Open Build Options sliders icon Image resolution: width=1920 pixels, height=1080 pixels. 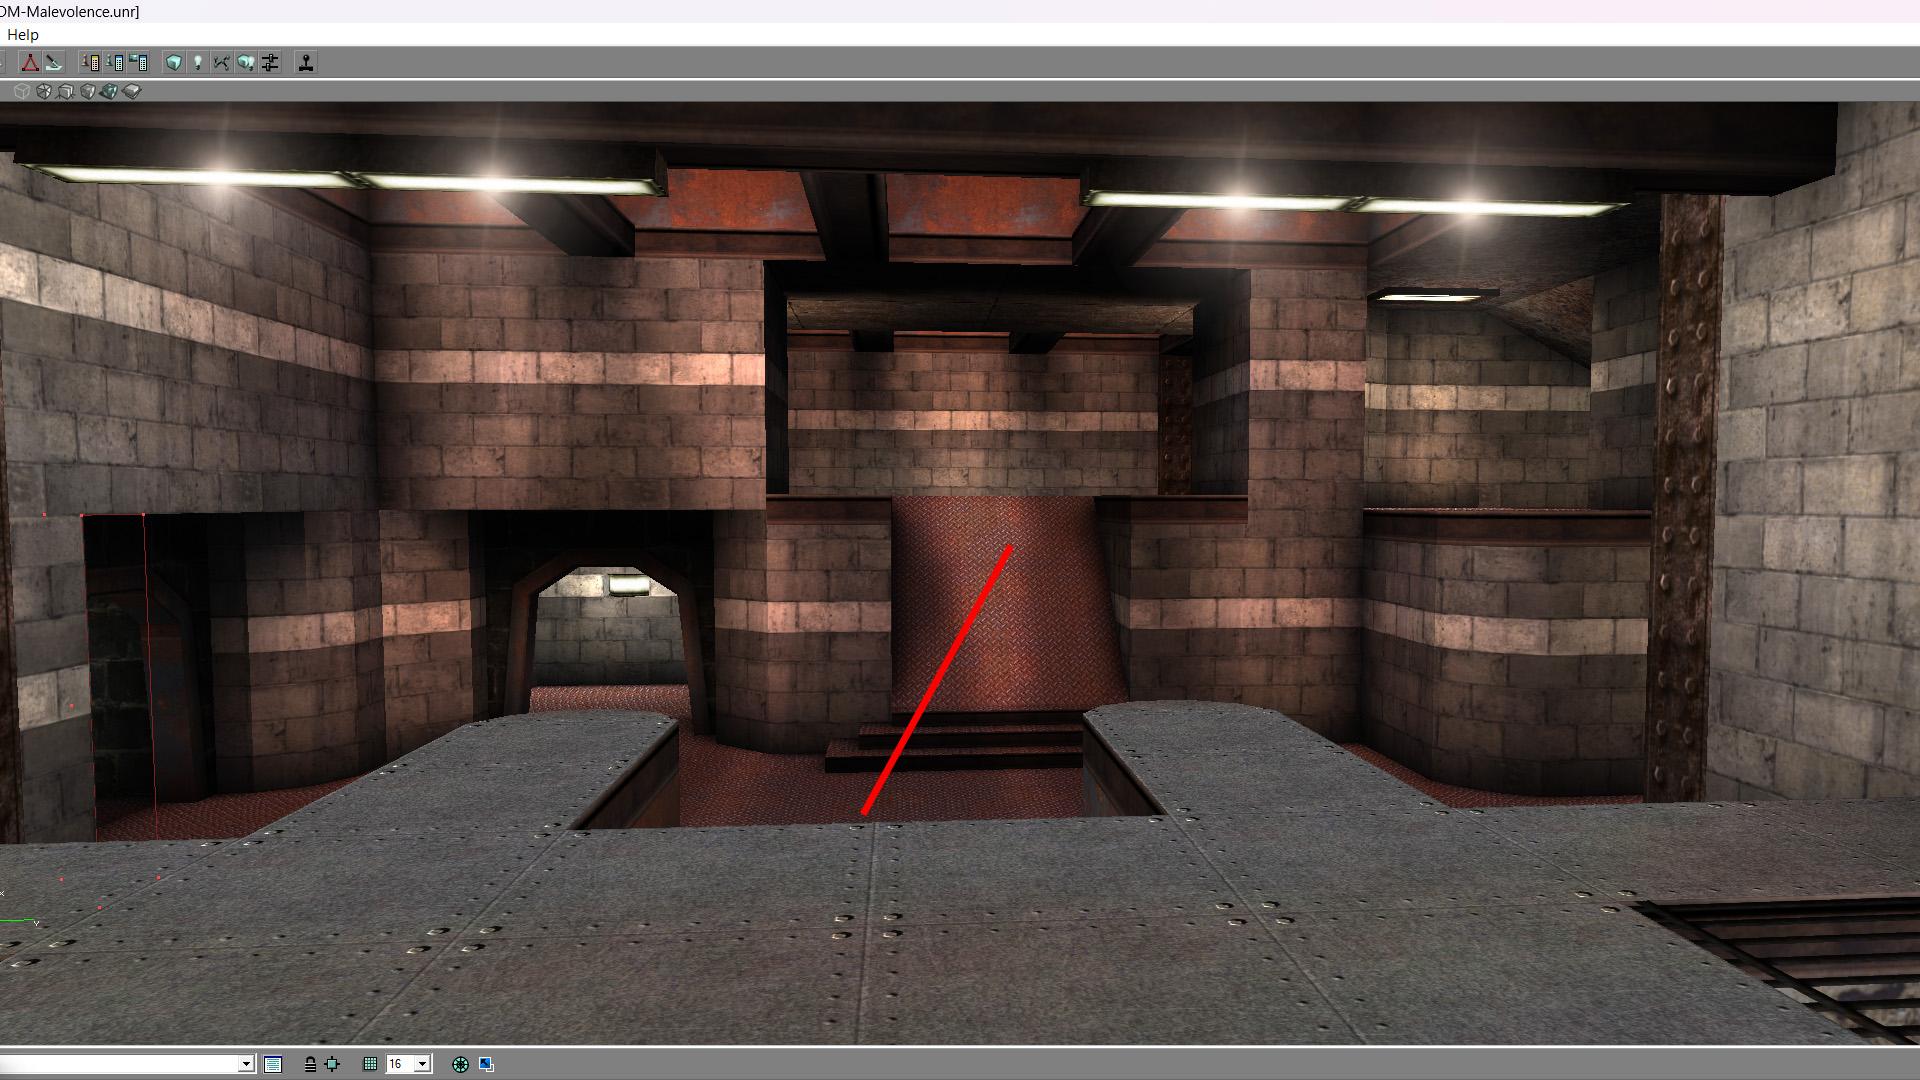click(270, 63)
